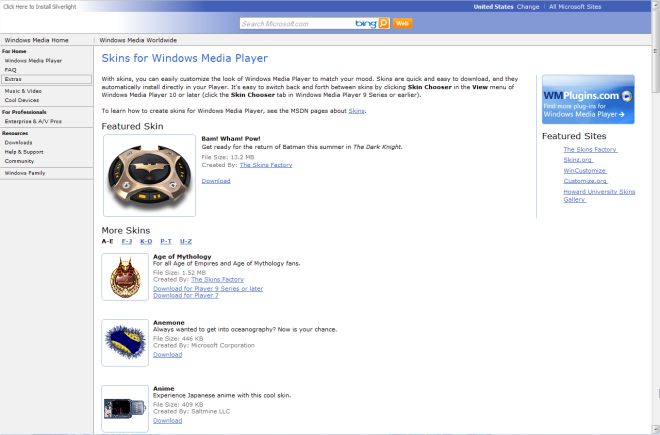Jump to skins F-J section
The width and height of the screenshot is (660, 435).
[x=127, y=241]
